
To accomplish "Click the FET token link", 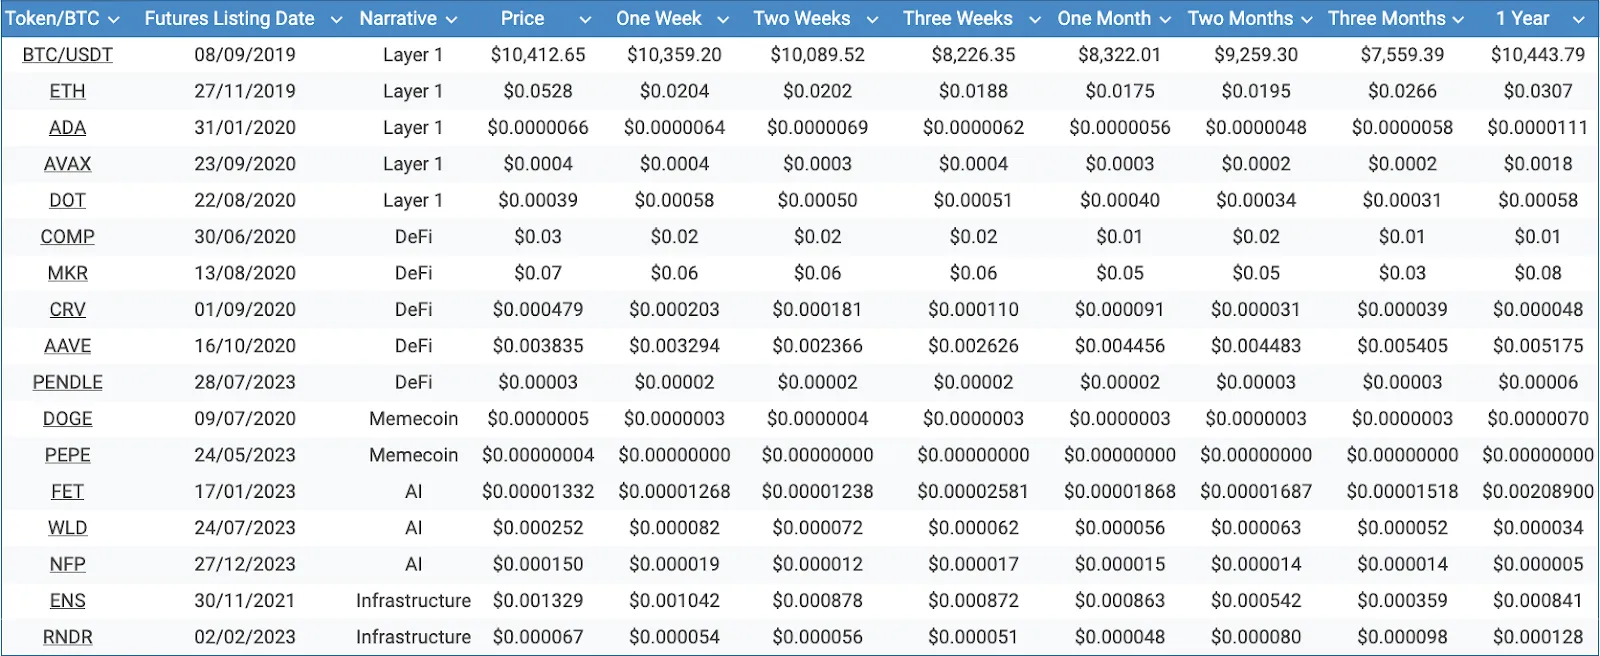I will point(67,492).
